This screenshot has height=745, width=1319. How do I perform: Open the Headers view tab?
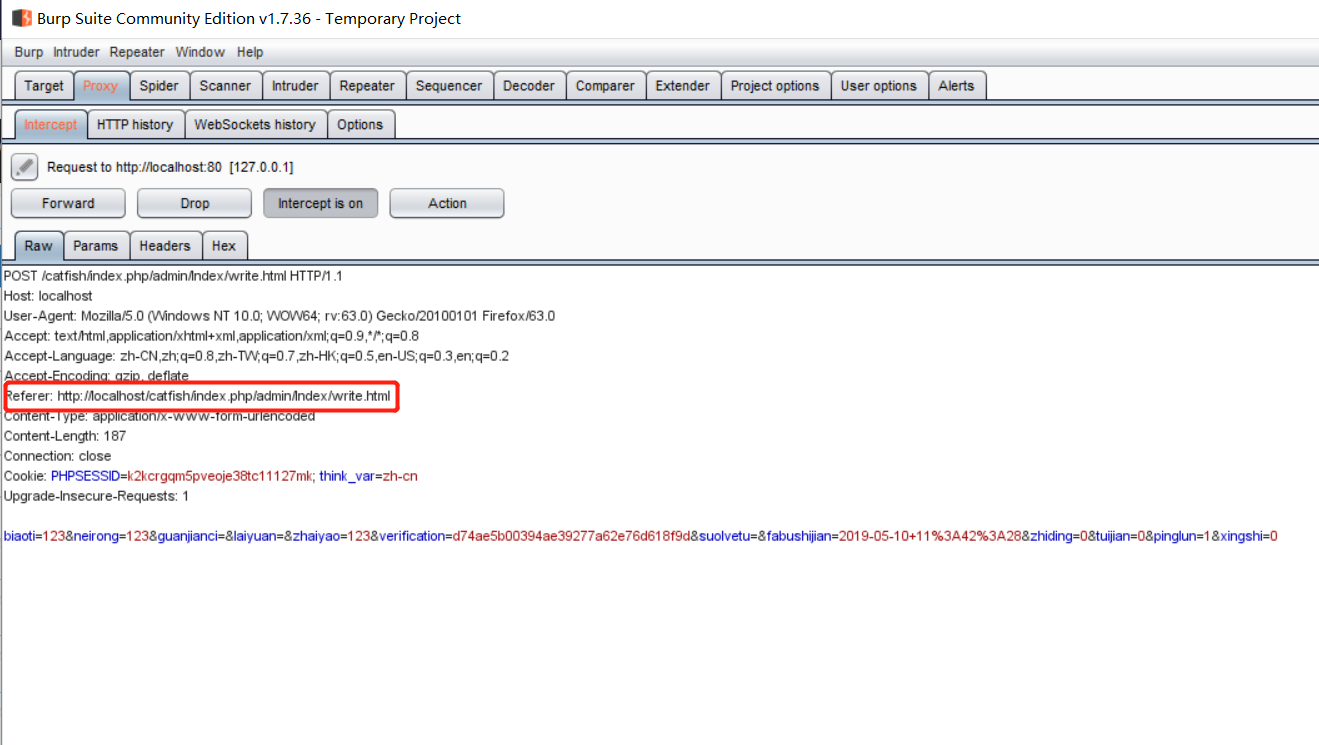click(x=165, y=246)
